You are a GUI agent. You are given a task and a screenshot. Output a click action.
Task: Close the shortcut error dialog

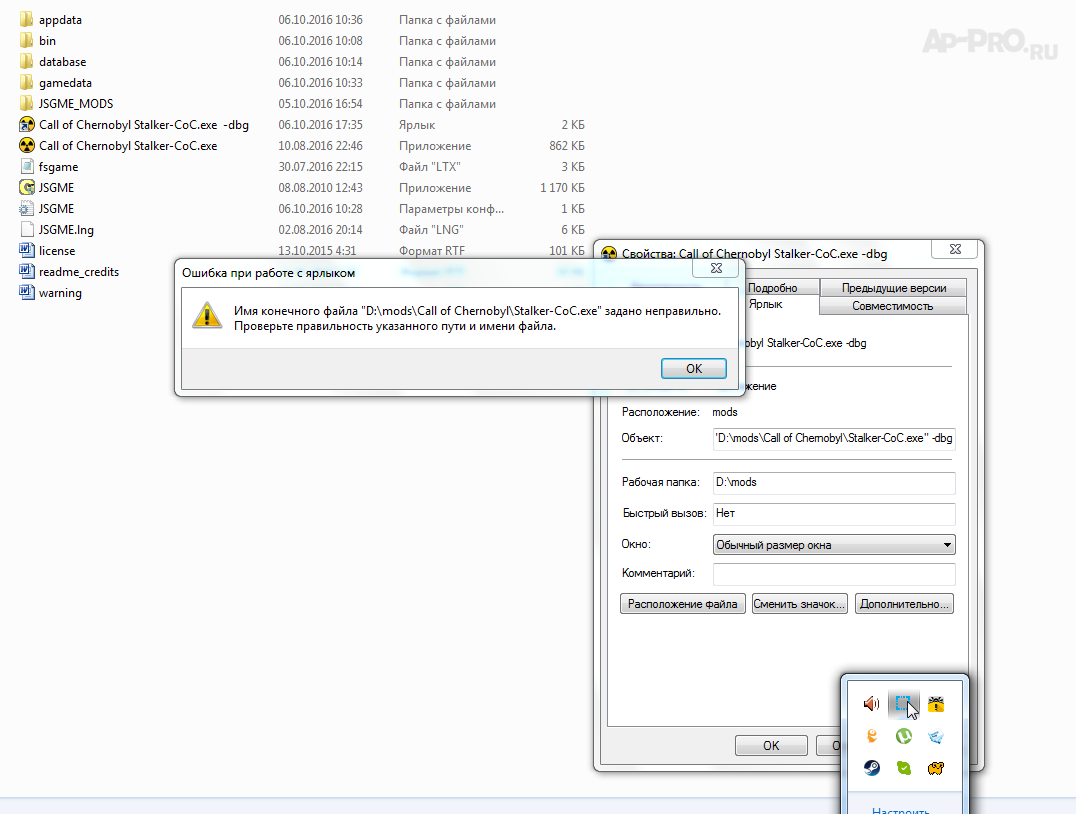tap(716, 268)
